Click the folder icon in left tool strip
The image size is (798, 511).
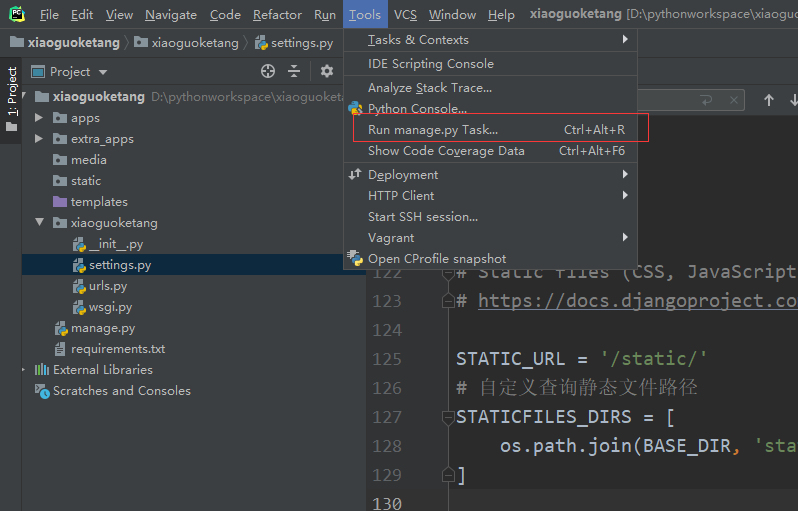(11, 126)
